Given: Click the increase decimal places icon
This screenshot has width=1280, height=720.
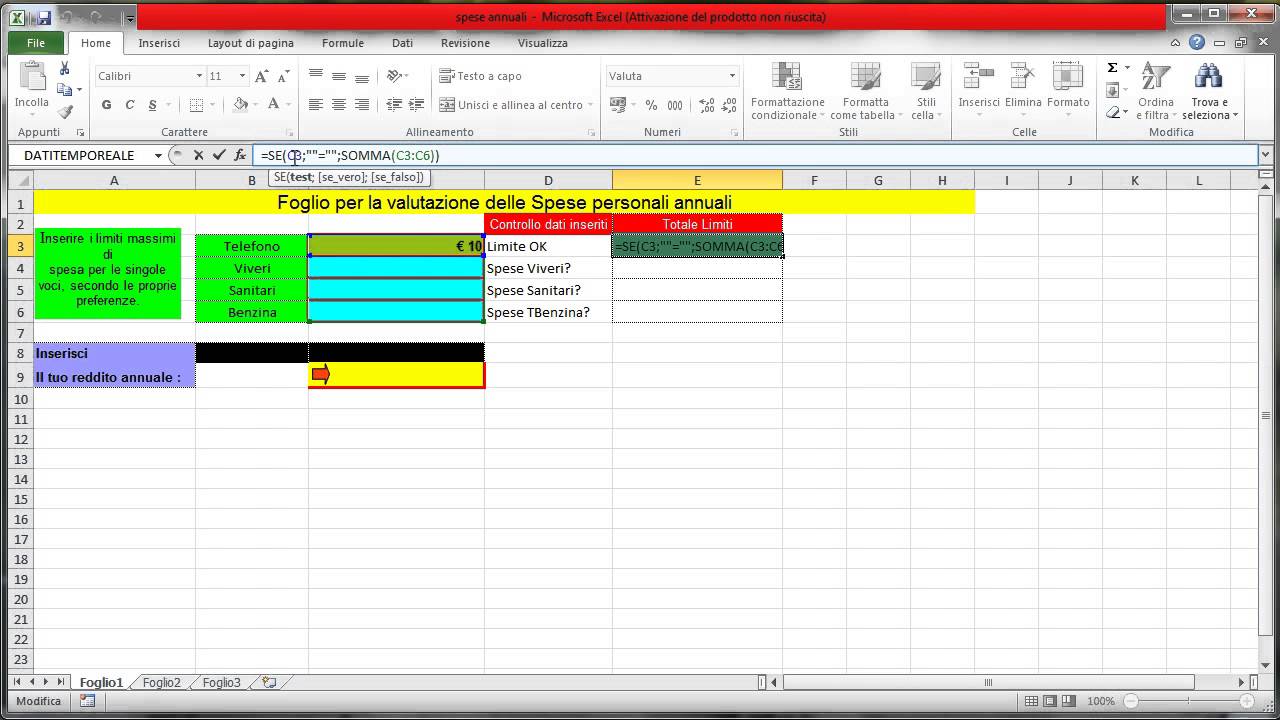Looking at the screenshot, I should (707, 105).
